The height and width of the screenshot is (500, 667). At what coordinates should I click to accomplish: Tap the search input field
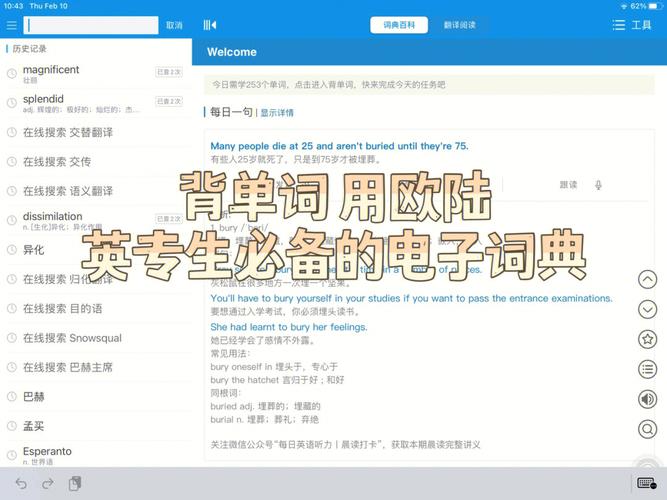tap(91, 25)
